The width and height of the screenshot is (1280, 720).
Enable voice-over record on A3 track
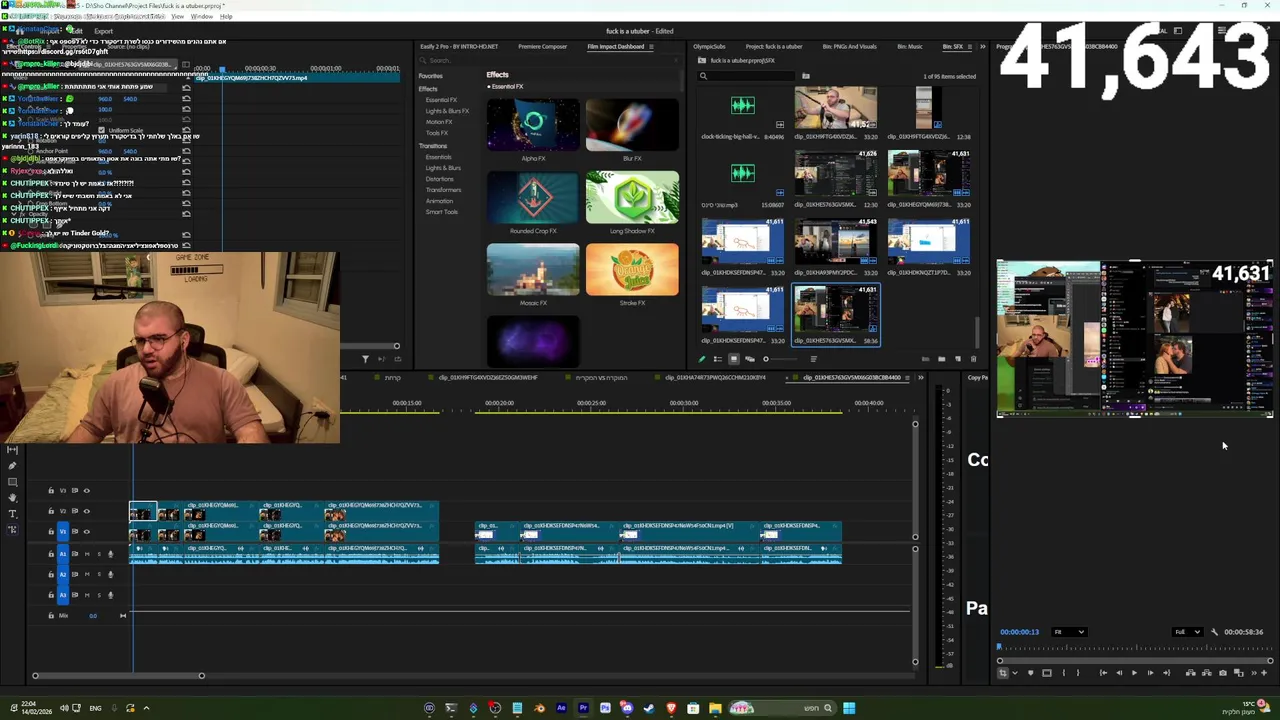click(111, 595)
